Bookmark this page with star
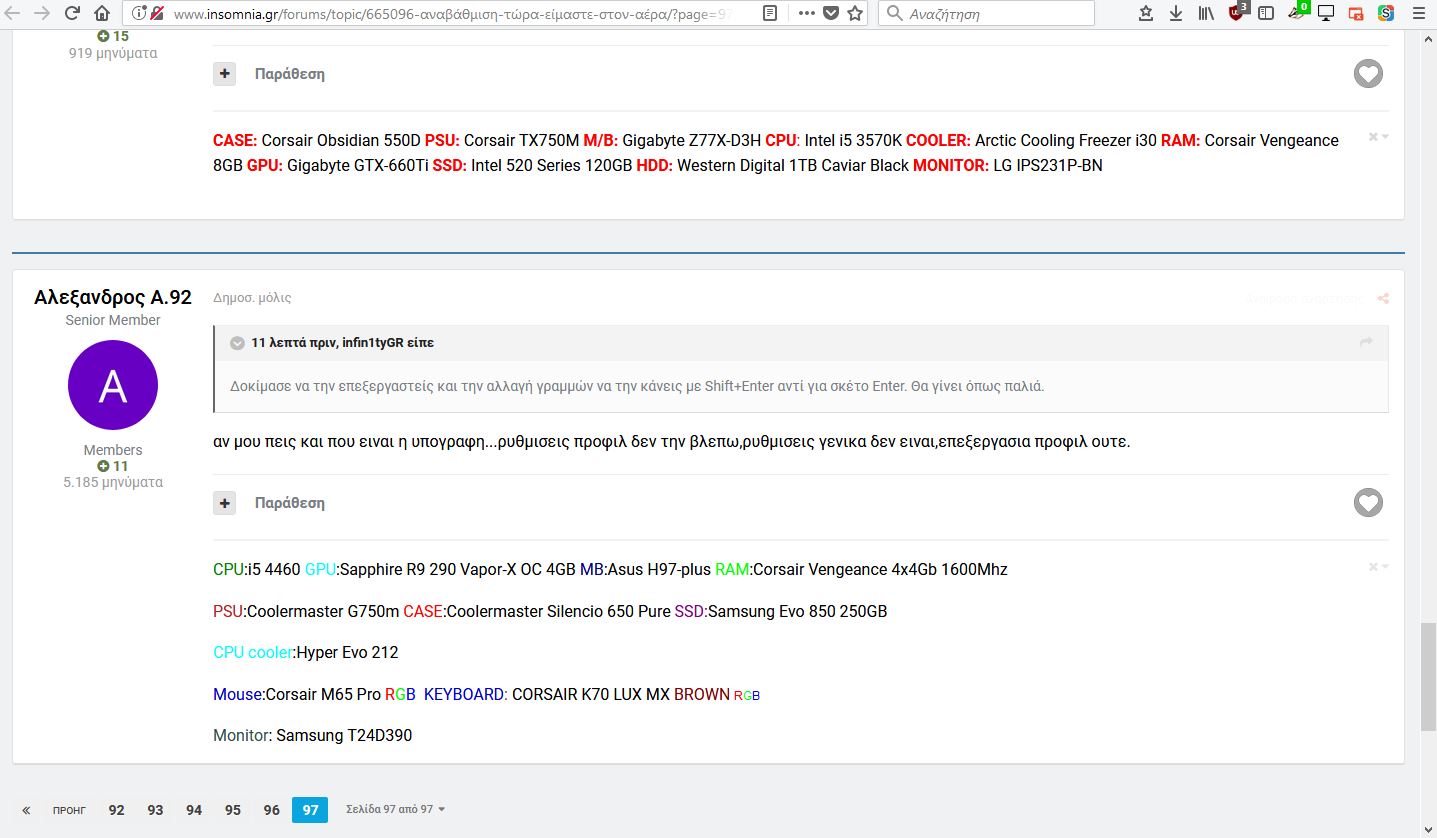 click(x=855, y=13)
